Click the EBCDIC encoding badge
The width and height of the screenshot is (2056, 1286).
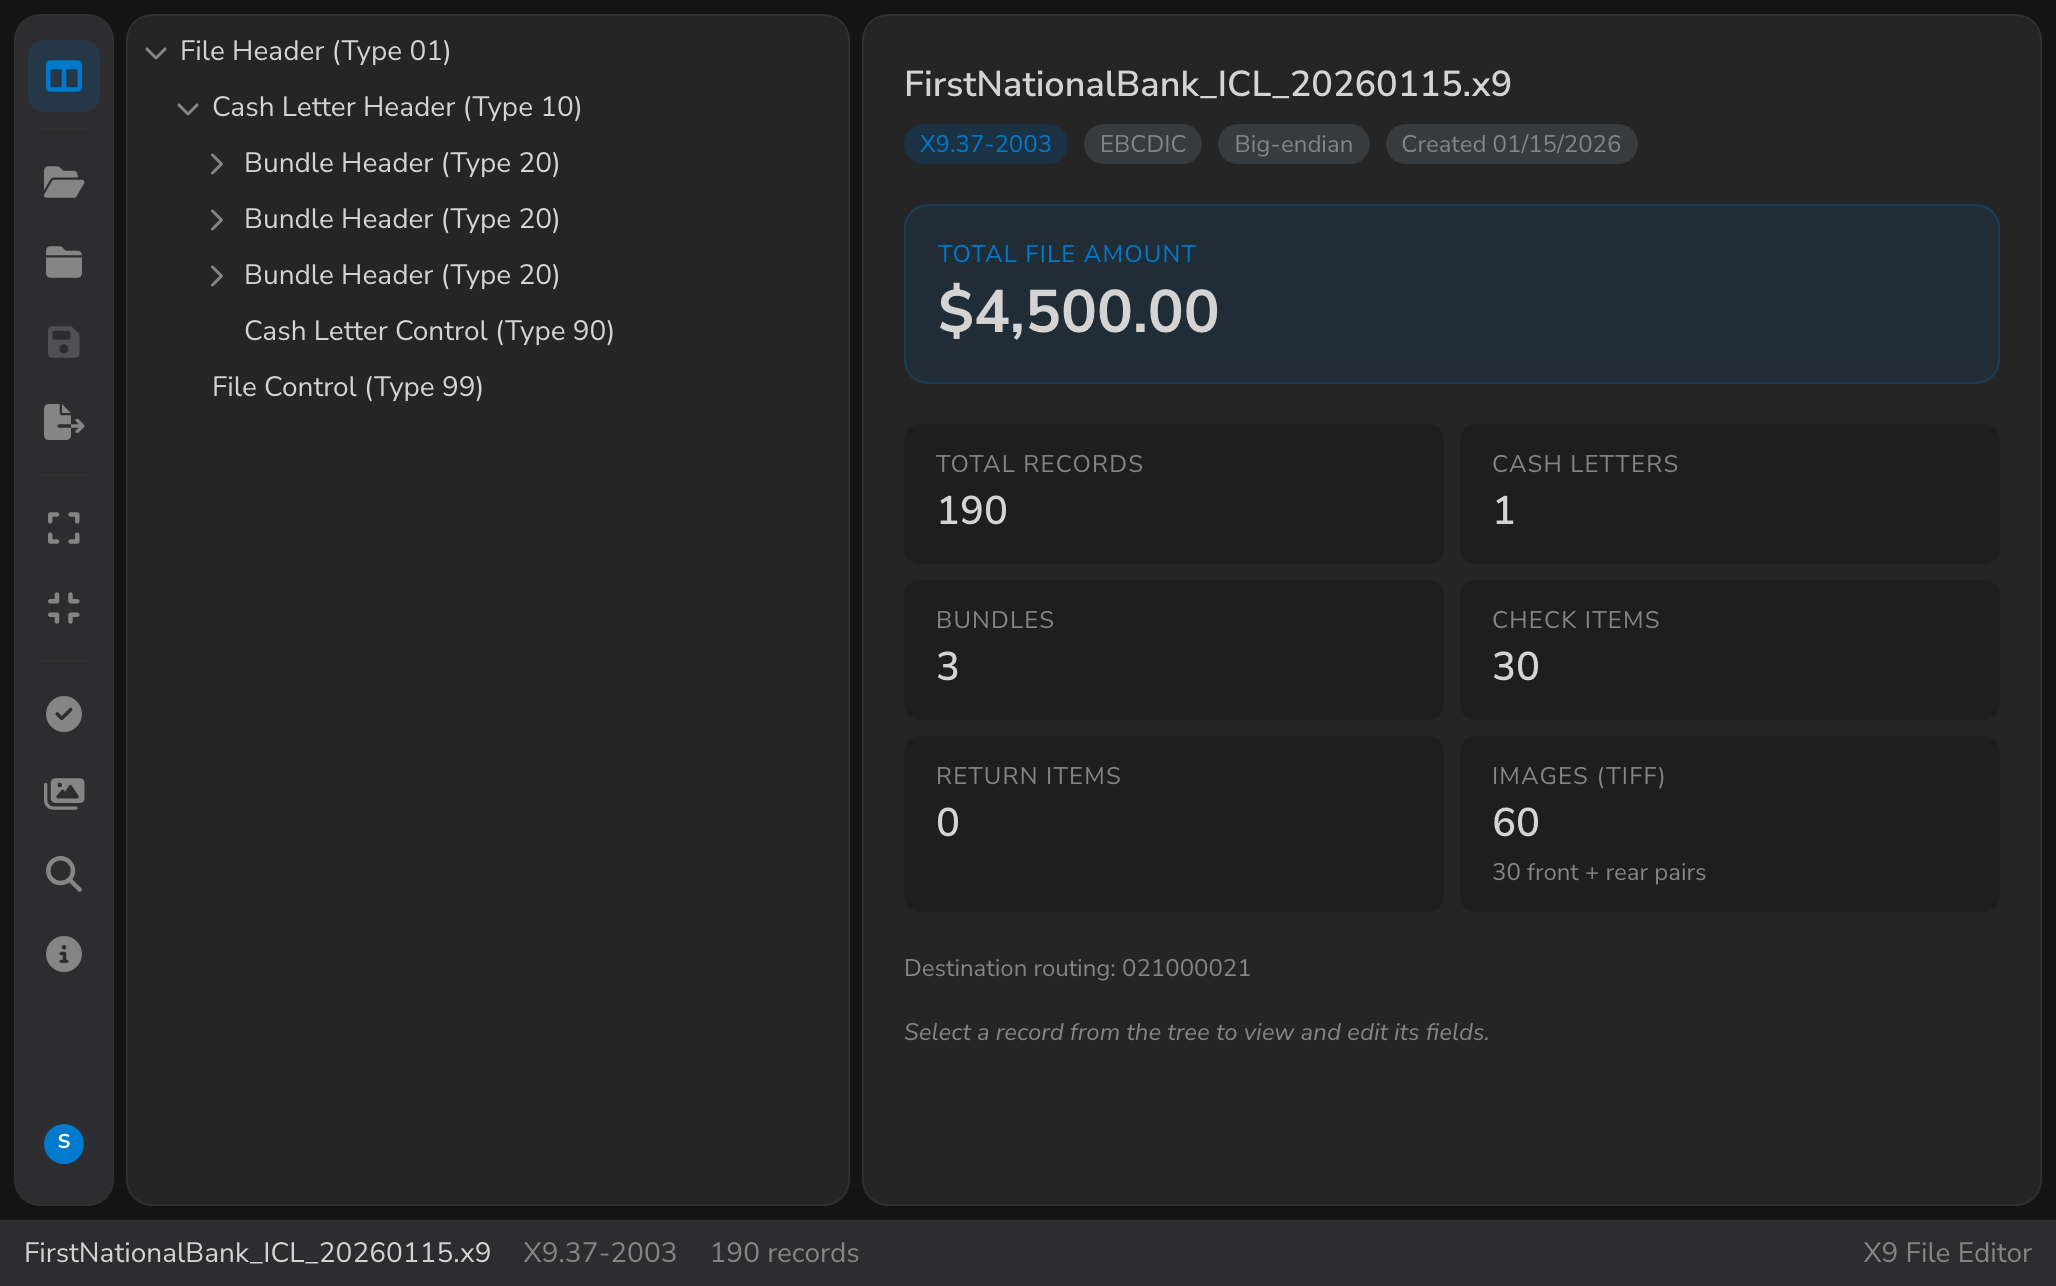point(1143,144)
